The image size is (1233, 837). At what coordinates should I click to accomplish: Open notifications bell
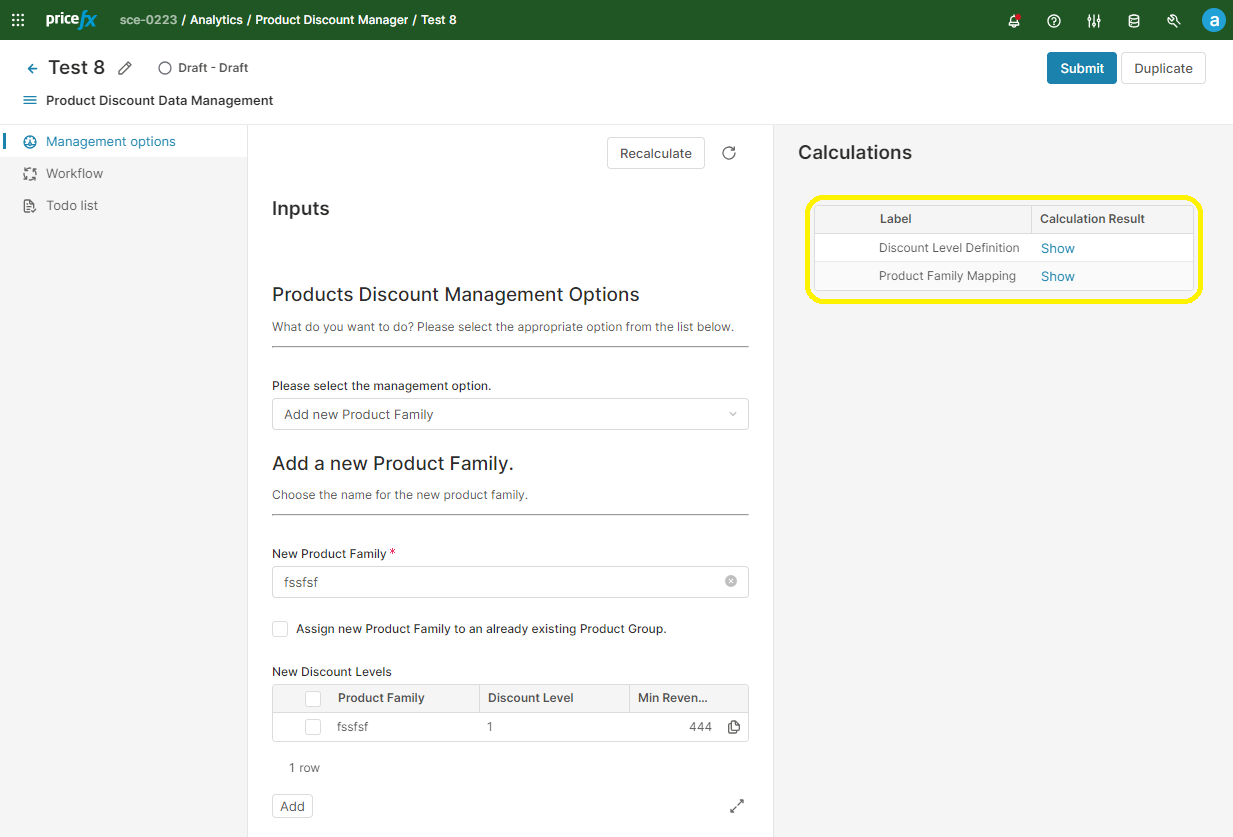pos(1014,20)
